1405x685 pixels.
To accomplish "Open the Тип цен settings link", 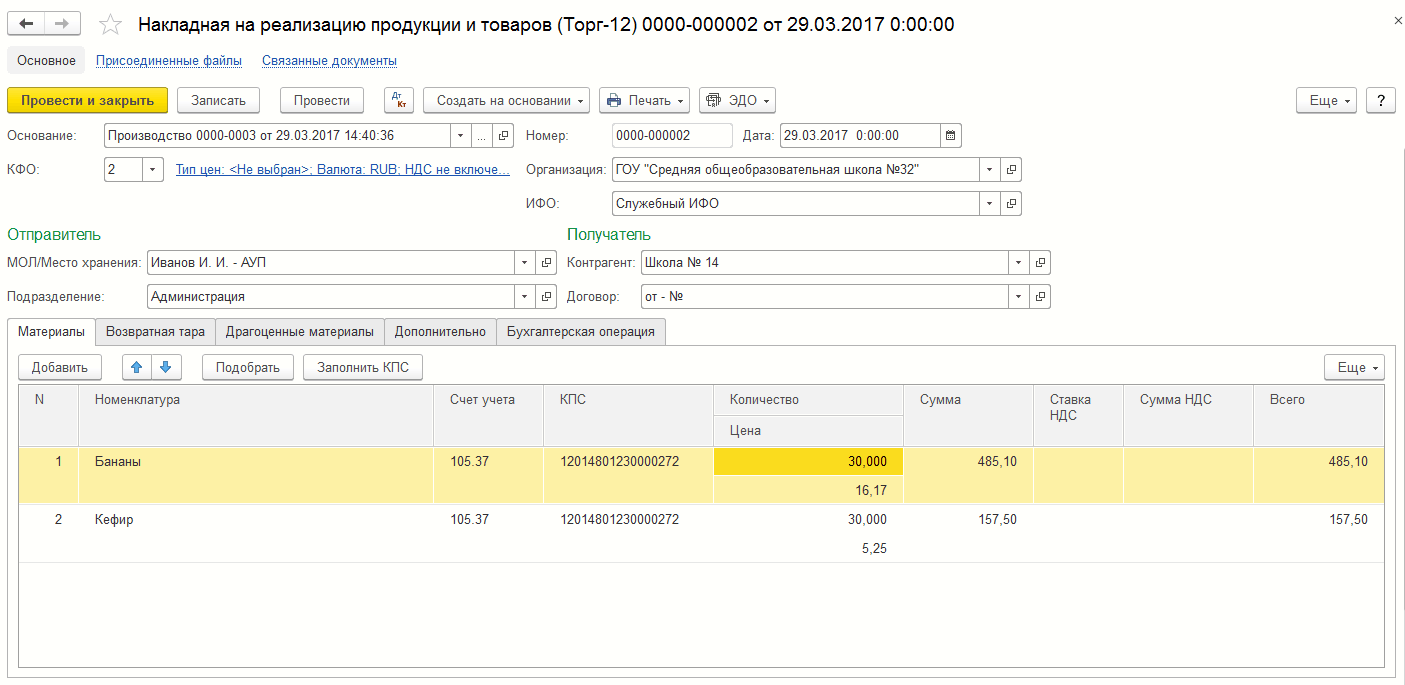I will pos(343,170).
